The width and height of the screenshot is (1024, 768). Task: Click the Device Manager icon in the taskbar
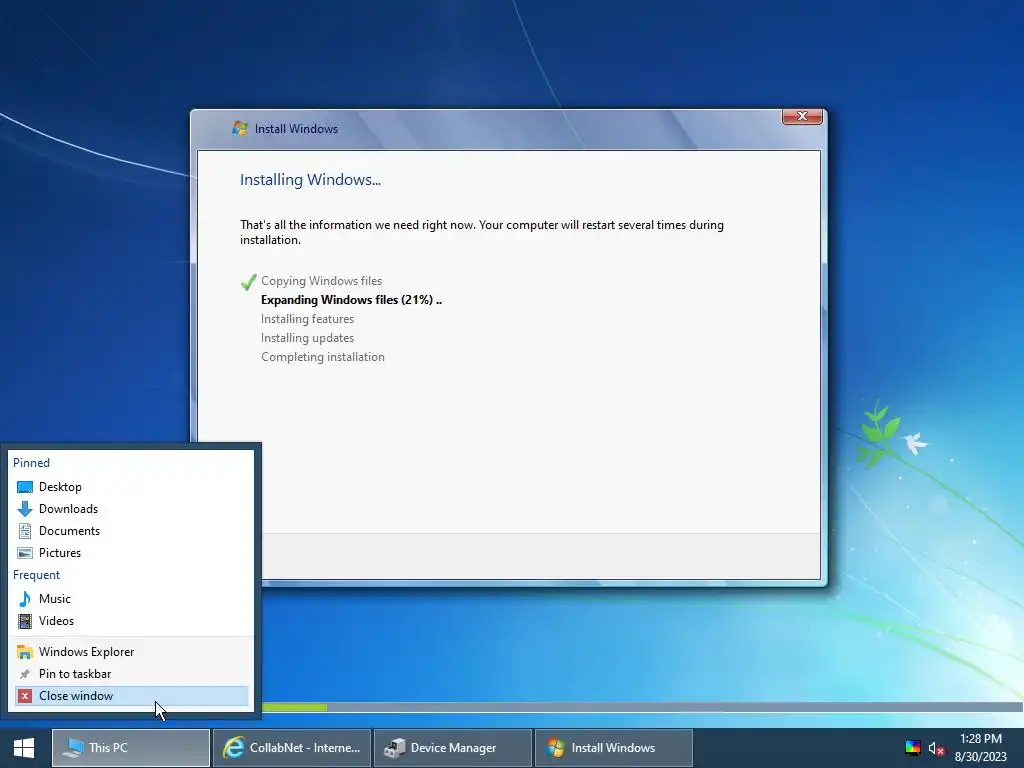(394, 748)
